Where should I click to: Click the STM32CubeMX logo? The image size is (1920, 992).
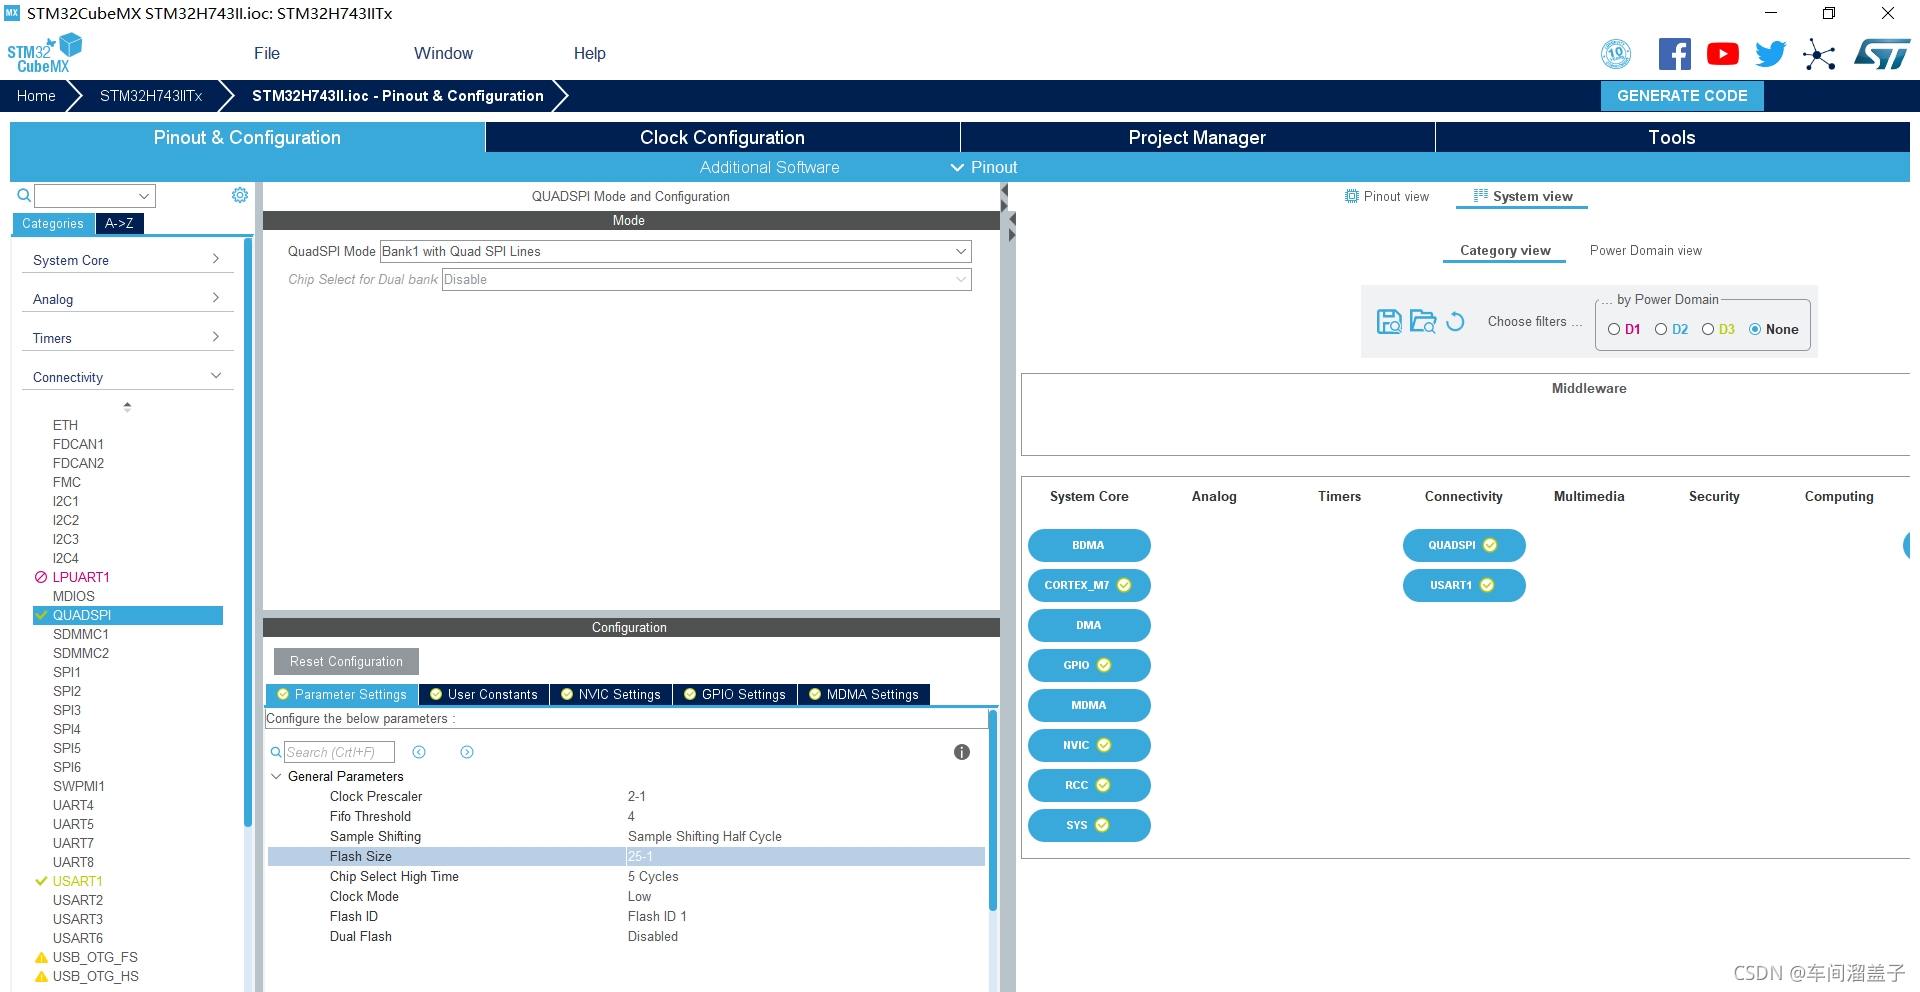coord(44,53)
